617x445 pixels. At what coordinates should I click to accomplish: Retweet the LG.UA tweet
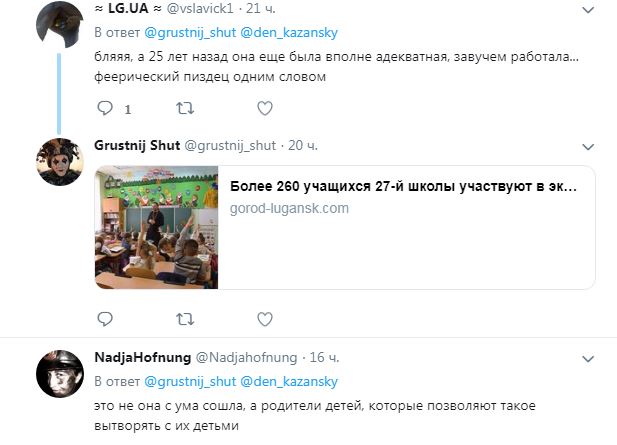click(x=185, y=108)
